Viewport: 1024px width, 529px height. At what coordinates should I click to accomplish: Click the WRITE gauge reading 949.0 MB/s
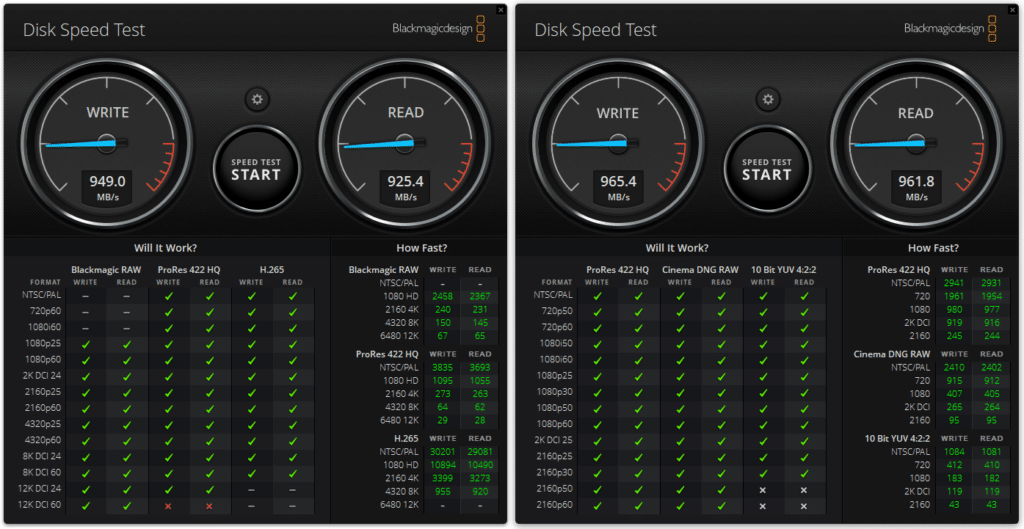point(107,144)
